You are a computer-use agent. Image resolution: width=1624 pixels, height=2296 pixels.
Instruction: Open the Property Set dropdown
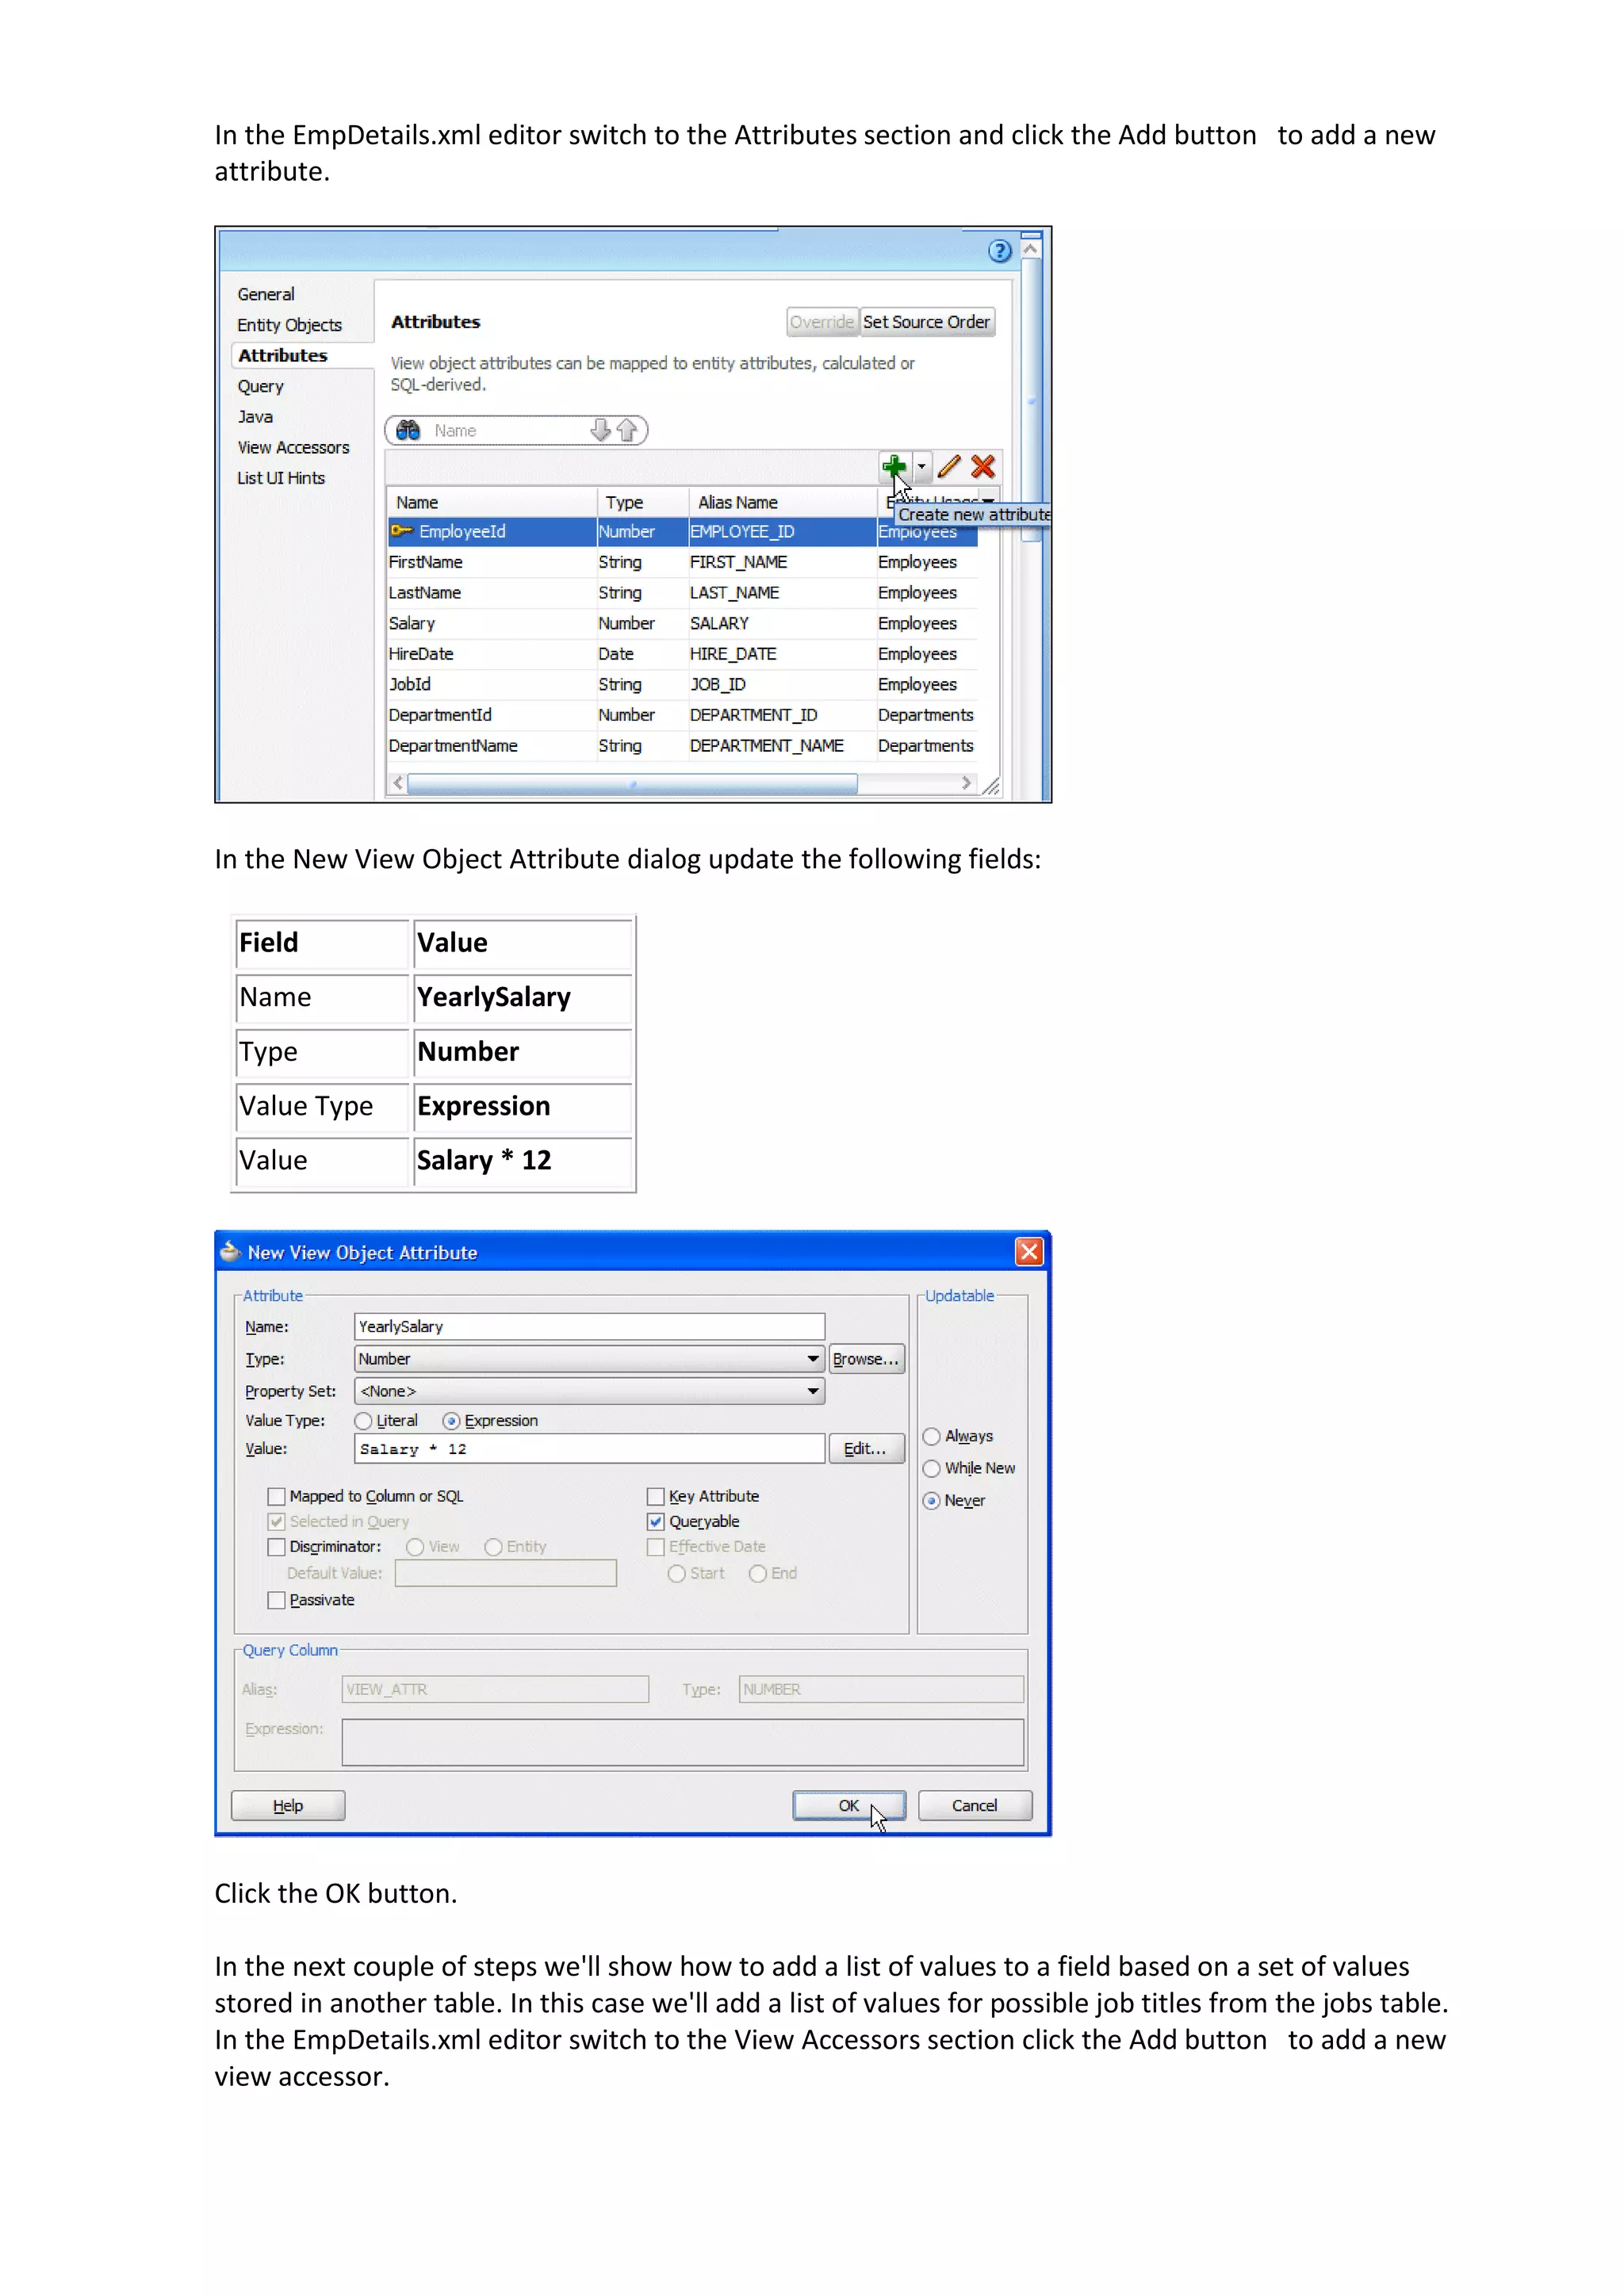coord(589,1391)
